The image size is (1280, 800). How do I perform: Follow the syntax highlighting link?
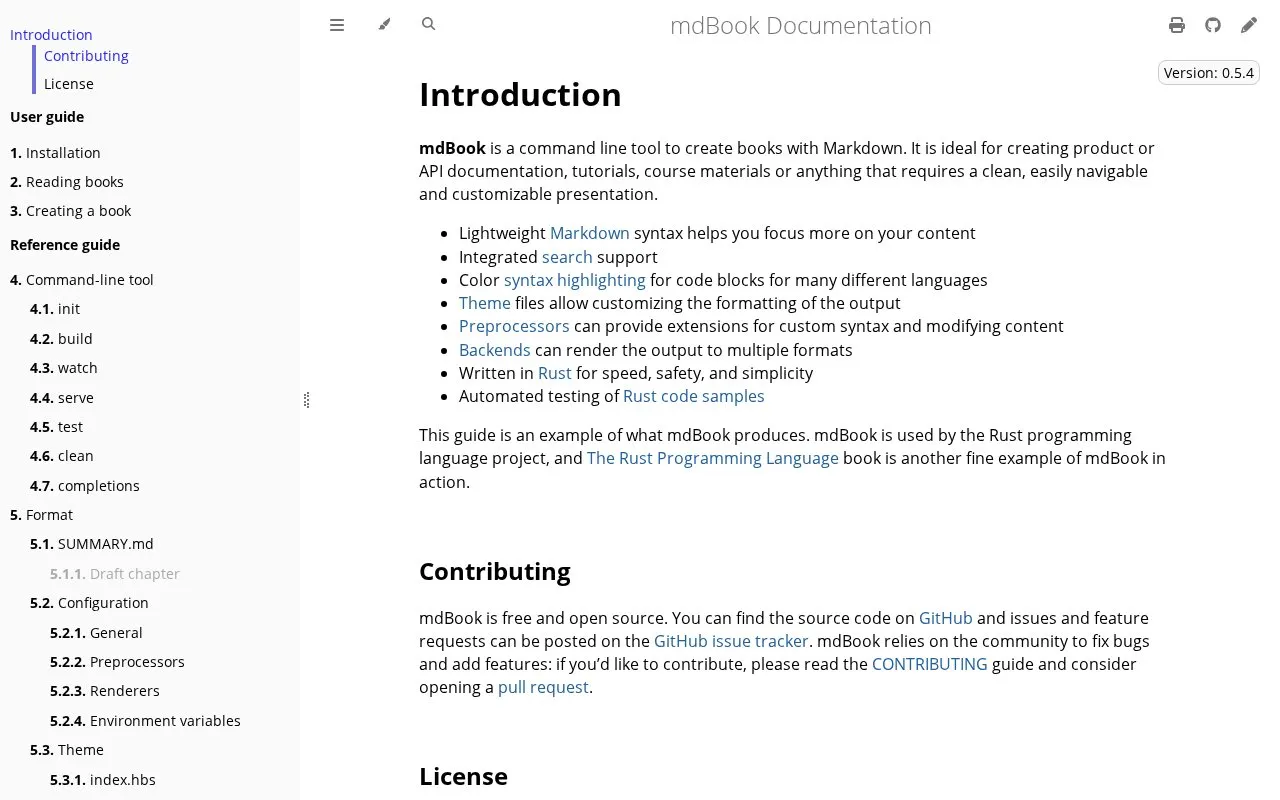[x=575, y=280]
